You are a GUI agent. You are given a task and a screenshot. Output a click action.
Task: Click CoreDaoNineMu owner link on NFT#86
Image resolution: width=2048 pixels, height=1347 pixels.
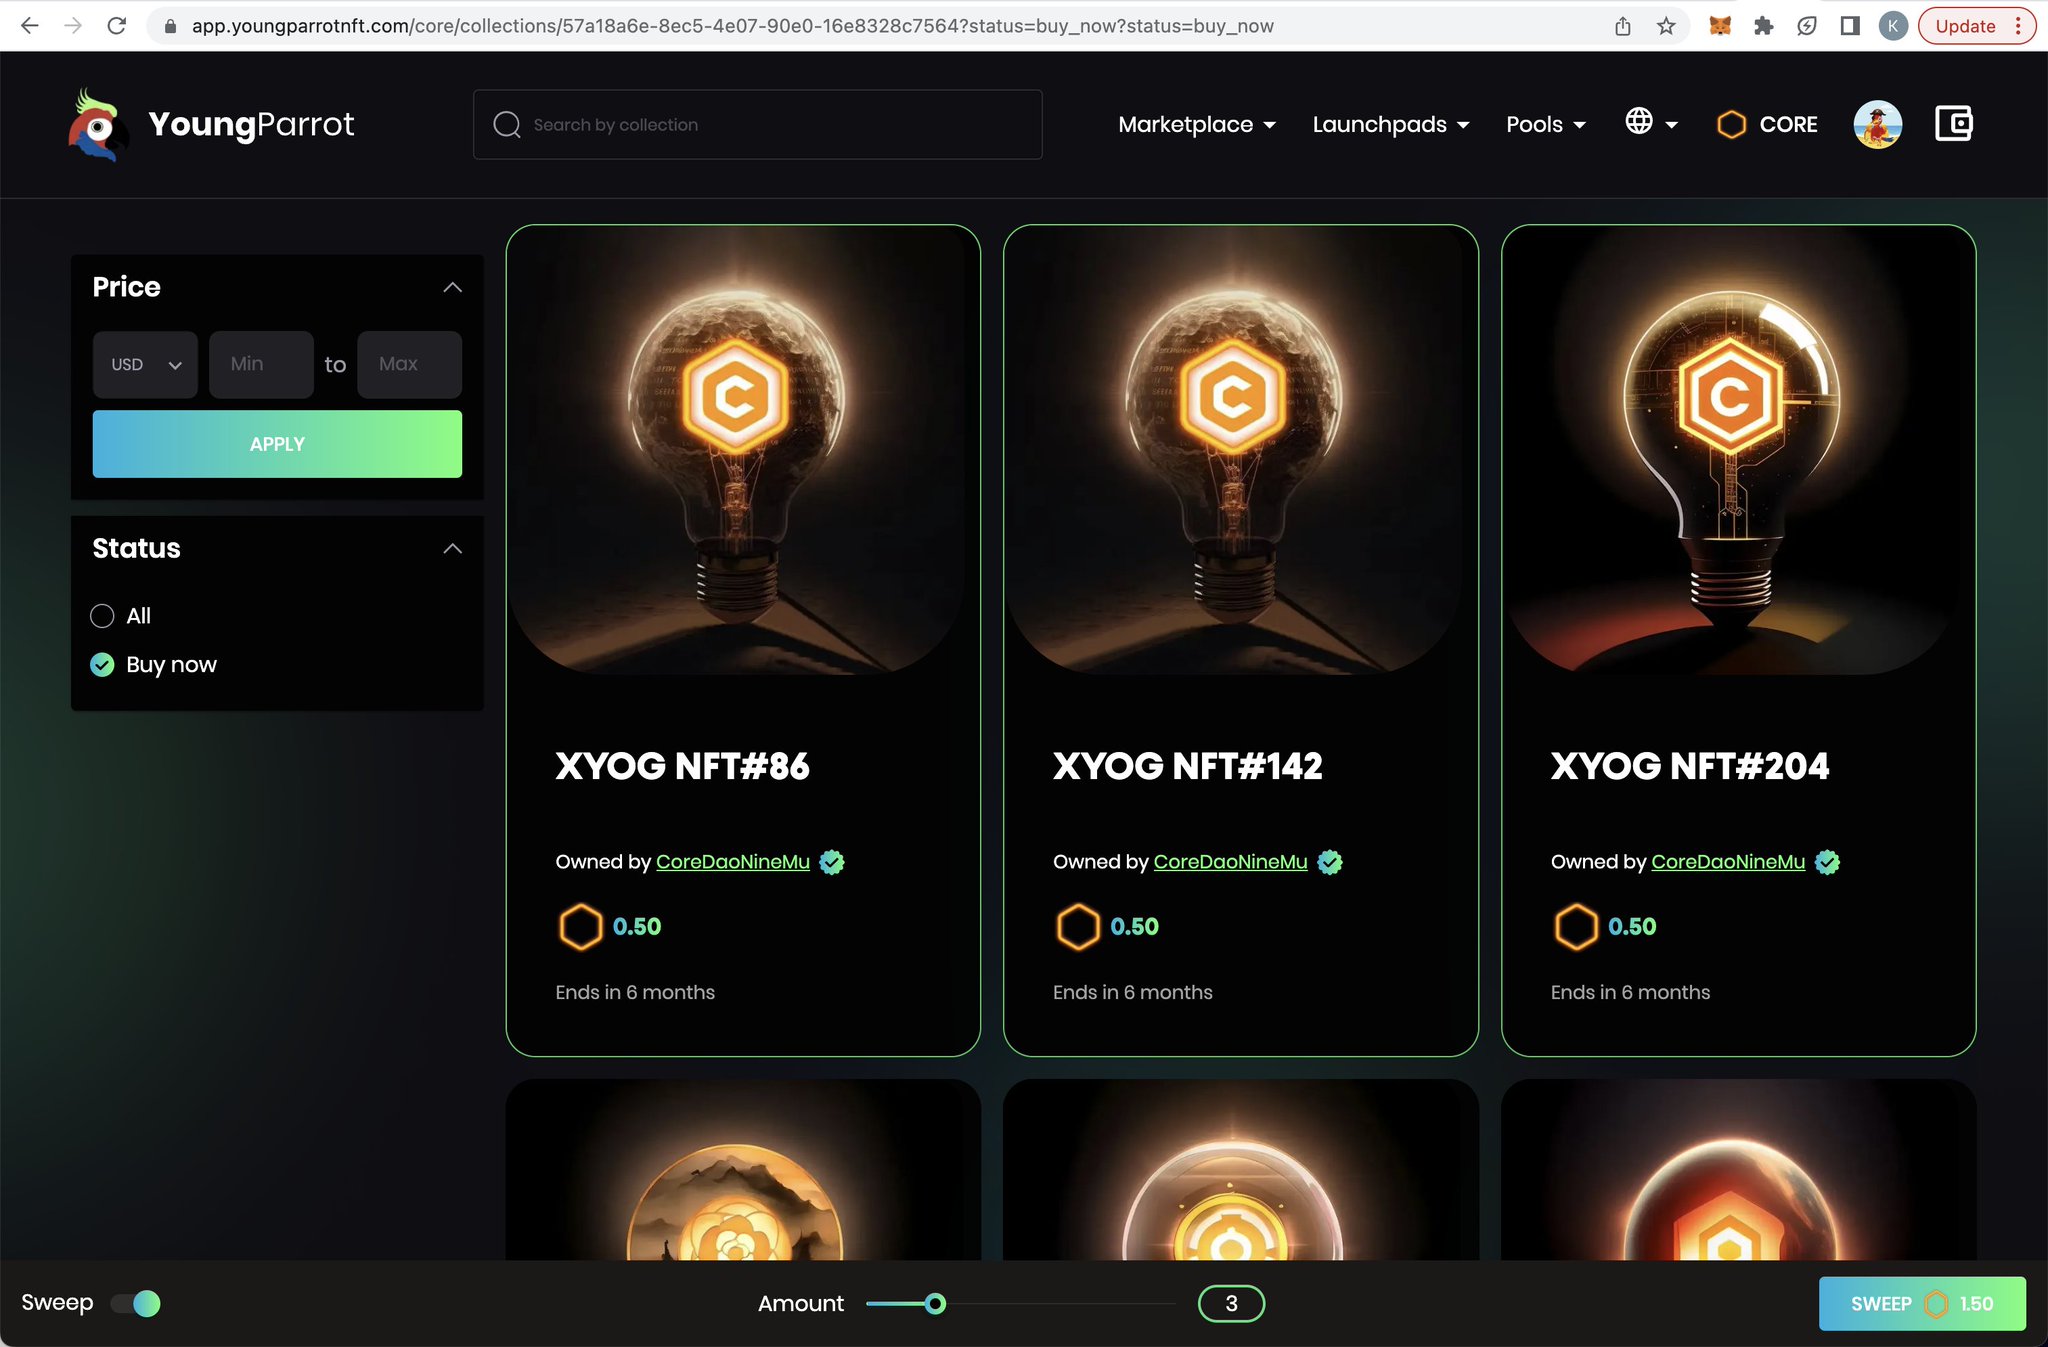(x=732, y=862)
